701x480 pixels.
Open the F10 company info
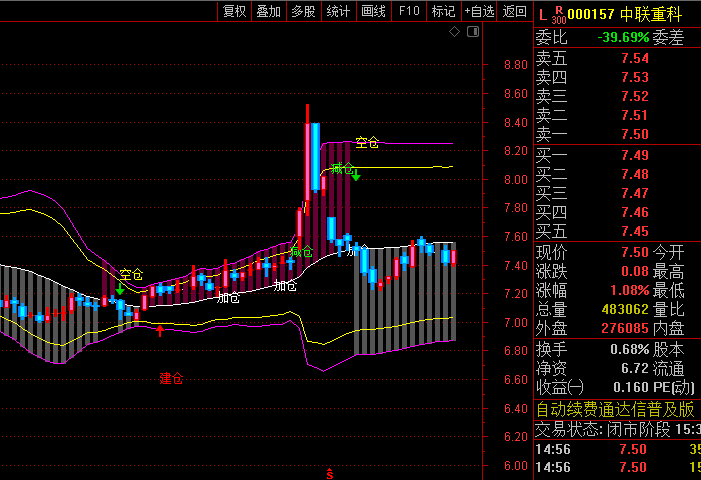coord(409,11)
